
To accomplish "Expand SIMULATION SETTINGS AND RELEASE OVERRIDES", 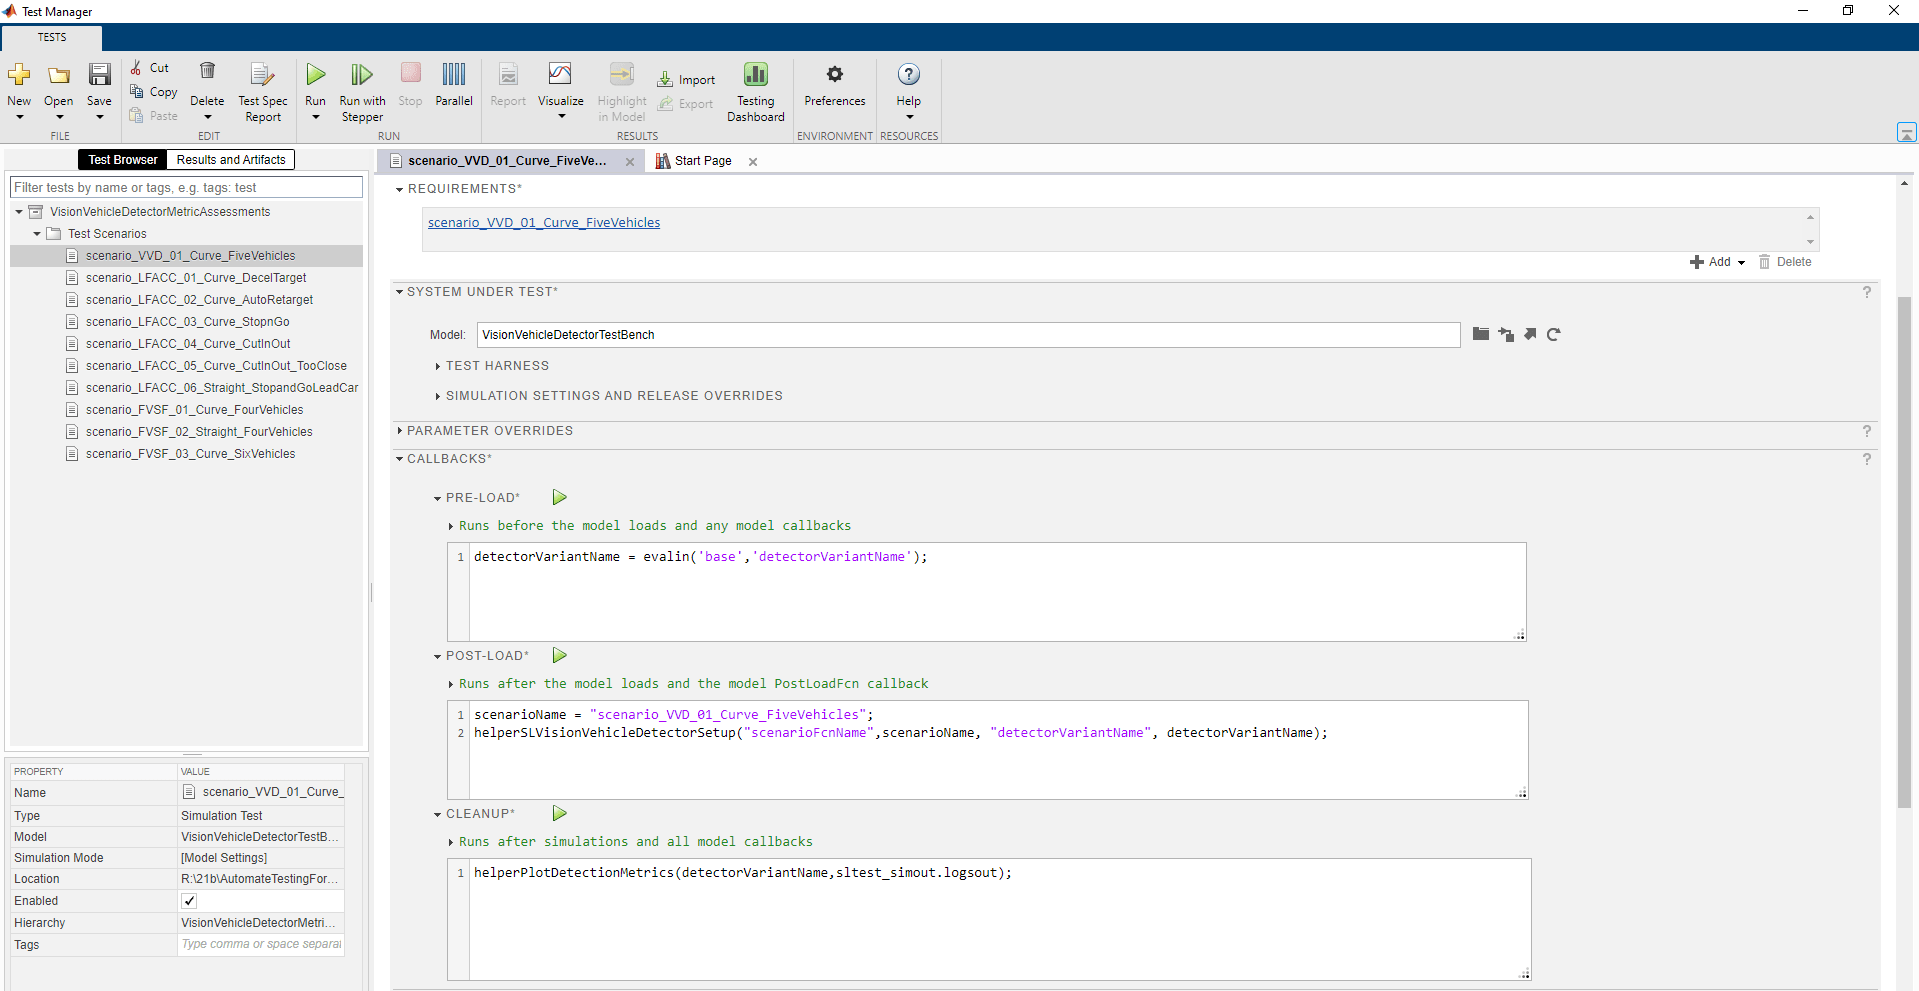I will point(438,396).
